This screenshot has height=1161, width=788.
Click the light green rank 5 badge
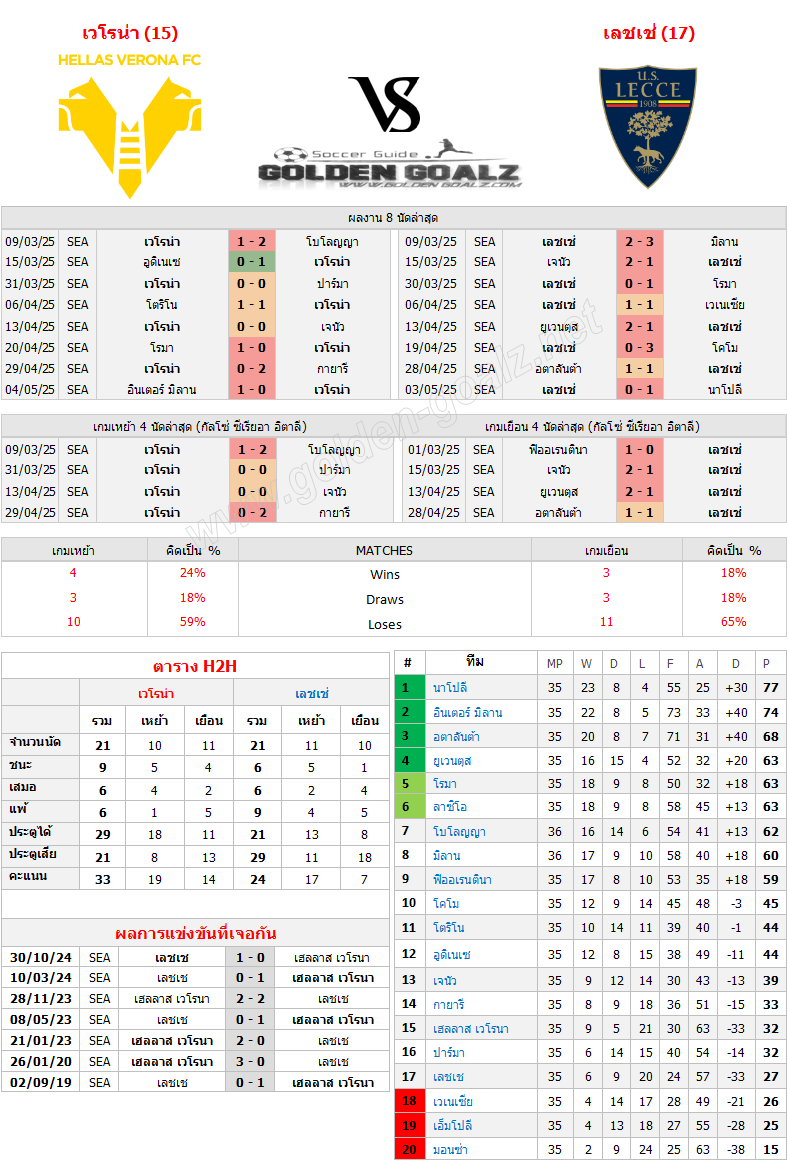click(410, 783)
